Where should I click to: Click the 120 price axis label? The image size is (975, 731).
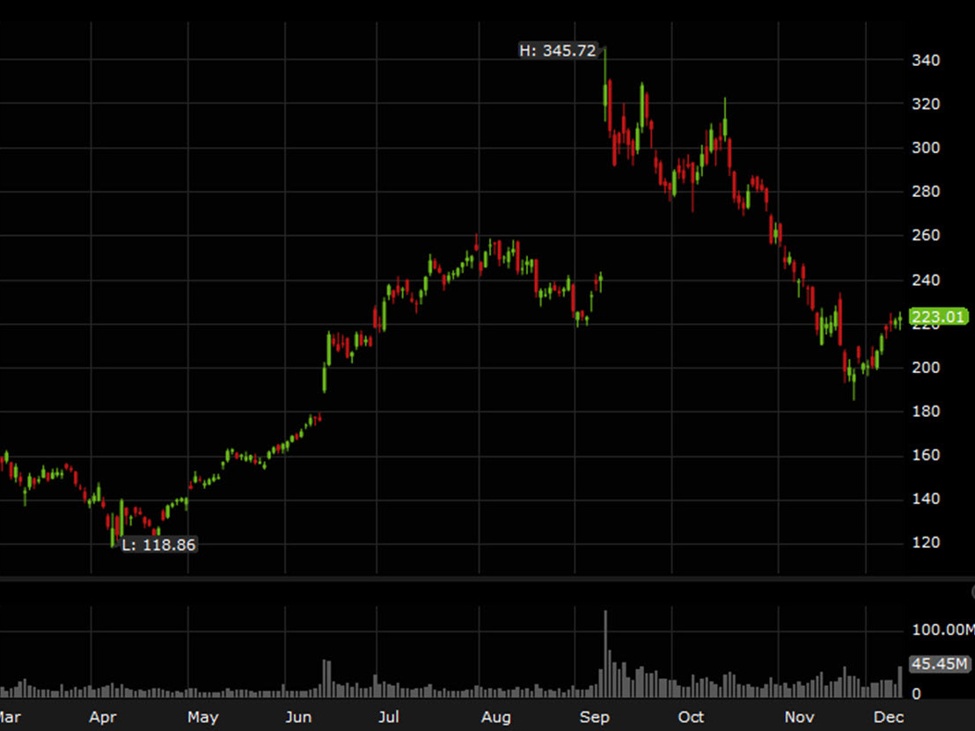click(925, 543)
